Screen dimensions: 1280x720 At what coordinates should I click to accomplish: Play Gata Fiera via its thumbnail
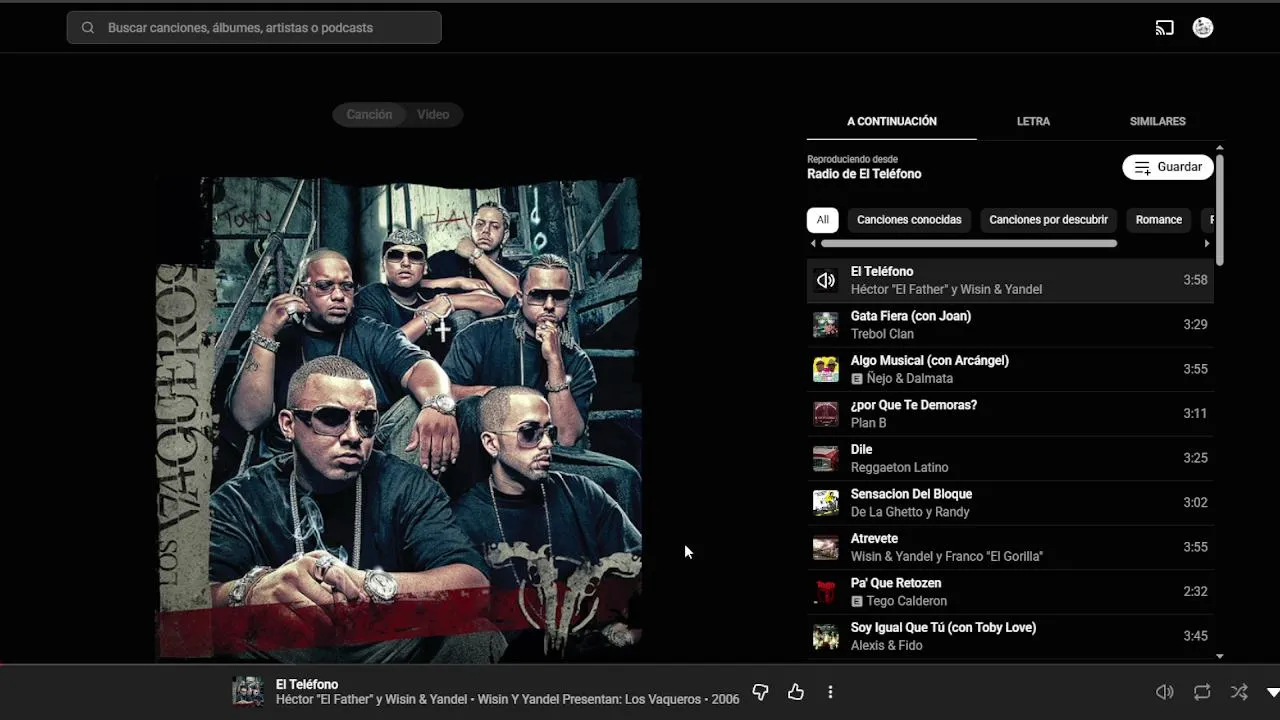tap(826, 325)
